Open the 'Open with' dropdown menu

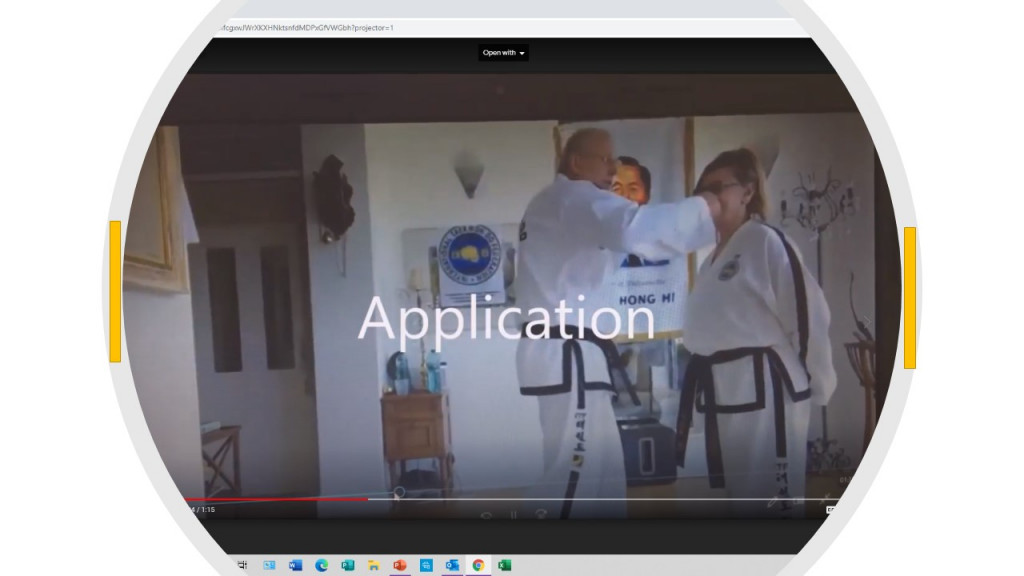[x=503, y=53]
